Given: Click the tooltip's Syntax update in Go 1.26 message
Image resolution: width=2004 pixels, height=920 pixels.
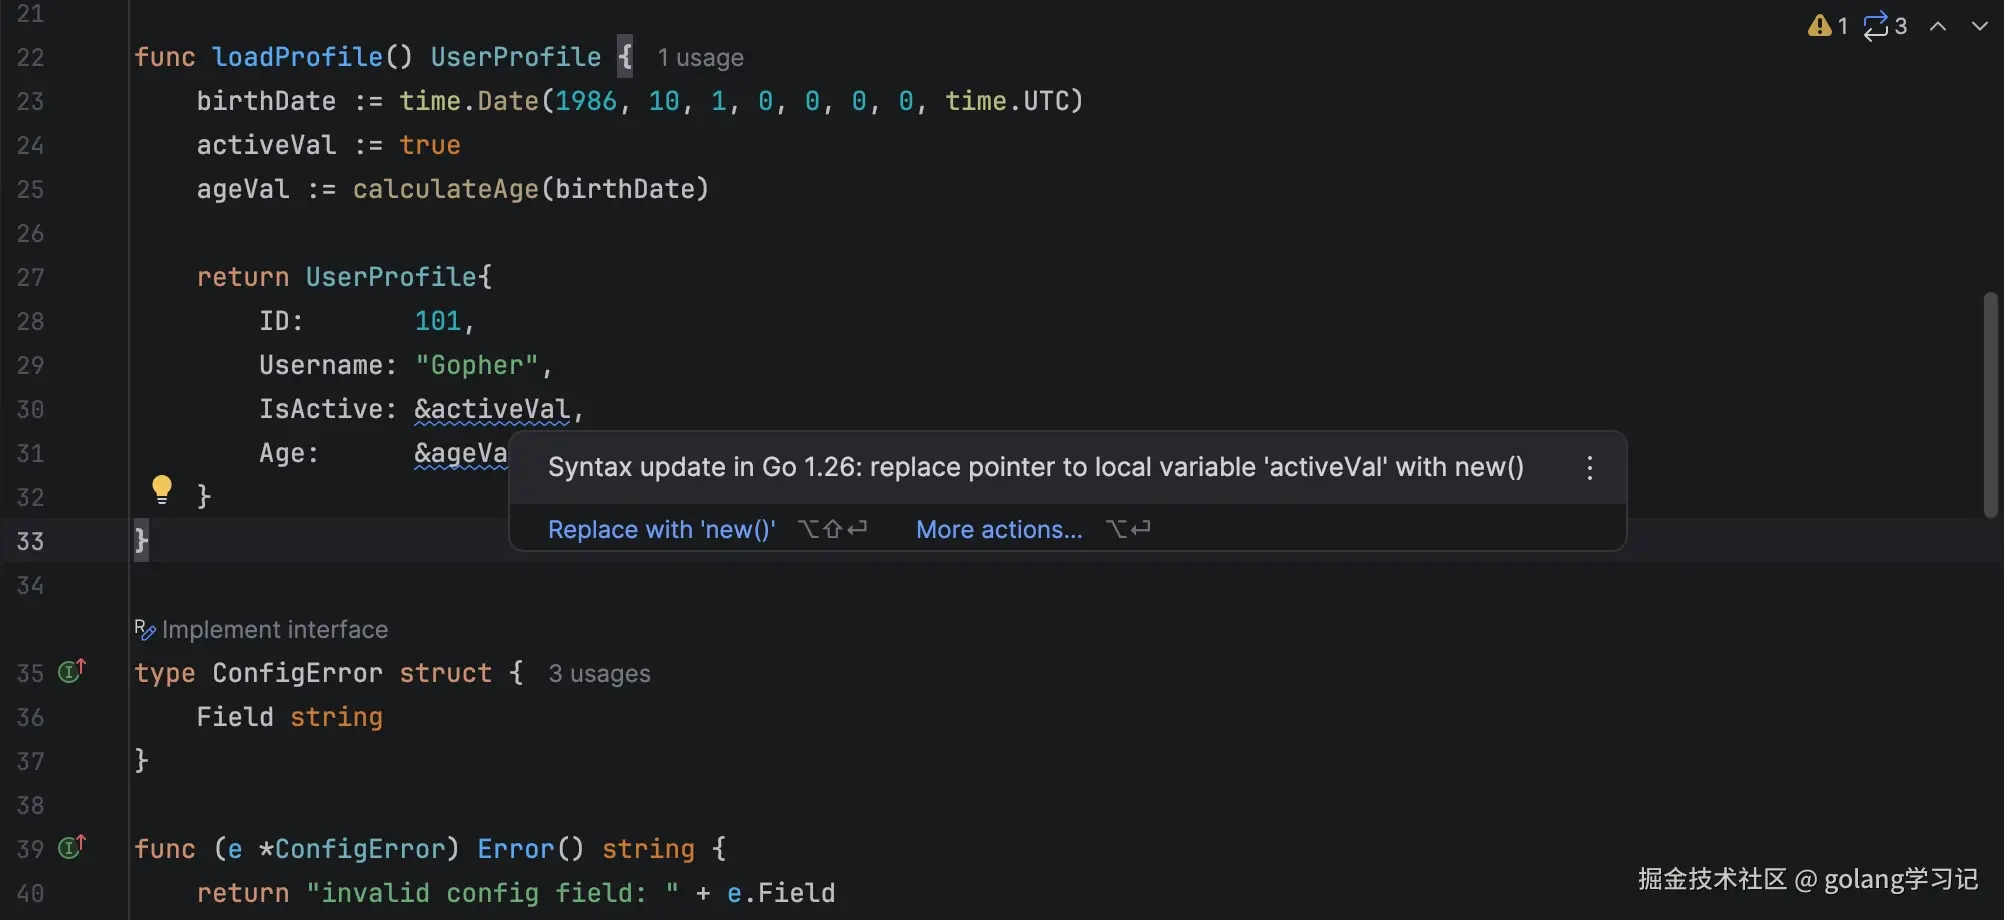Looking at the screenshot, I should click(1036, 467).
